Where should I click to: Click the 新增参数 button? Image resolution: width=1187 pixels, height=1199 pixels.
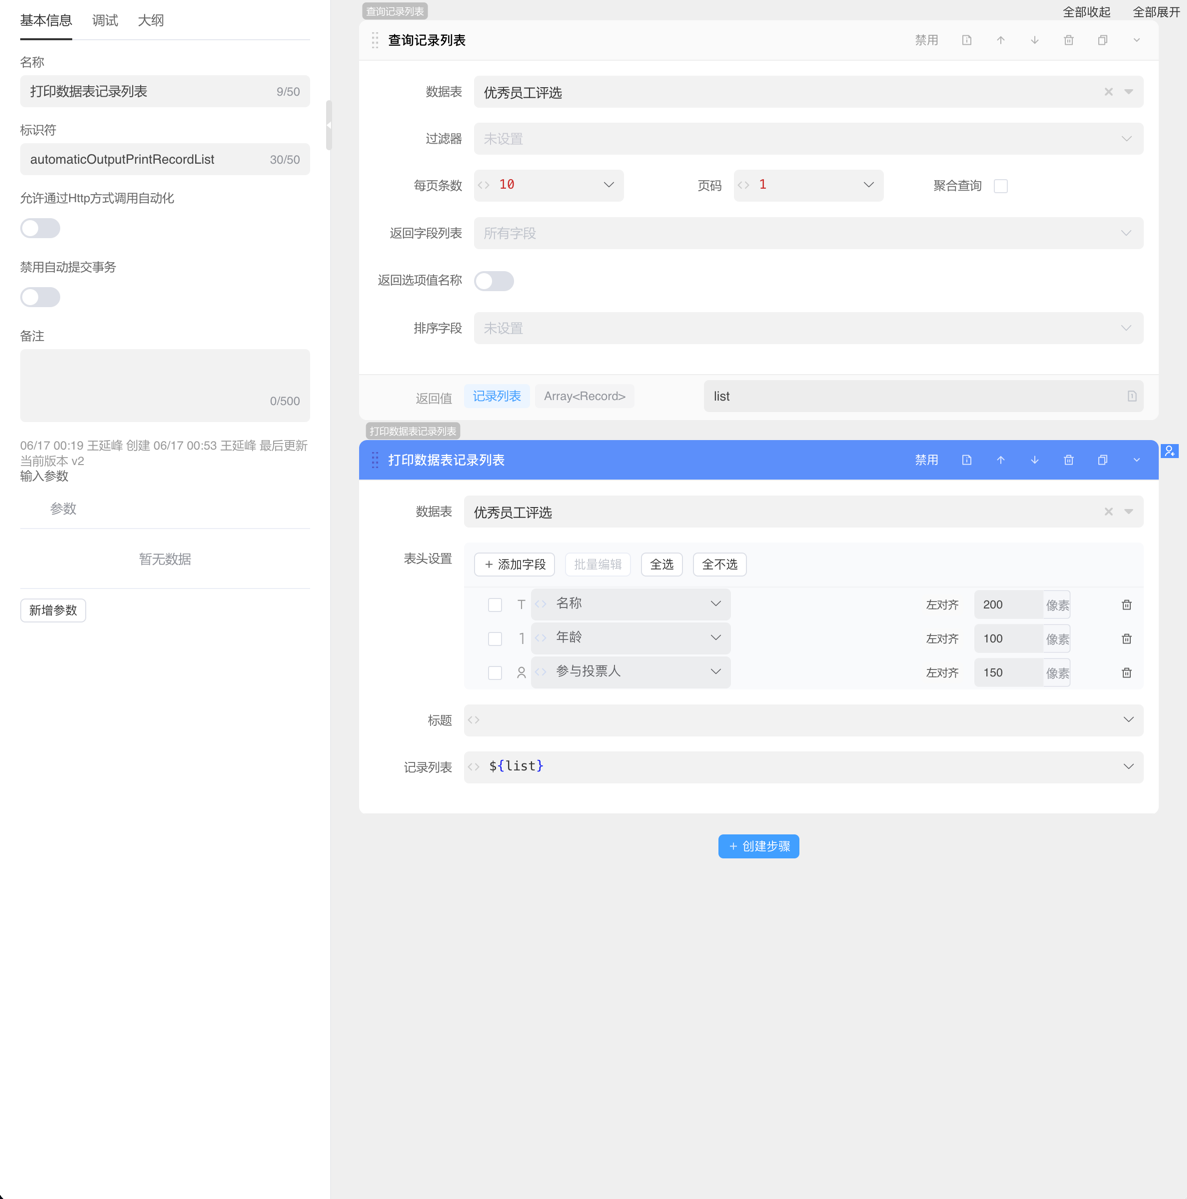point(53,610)
